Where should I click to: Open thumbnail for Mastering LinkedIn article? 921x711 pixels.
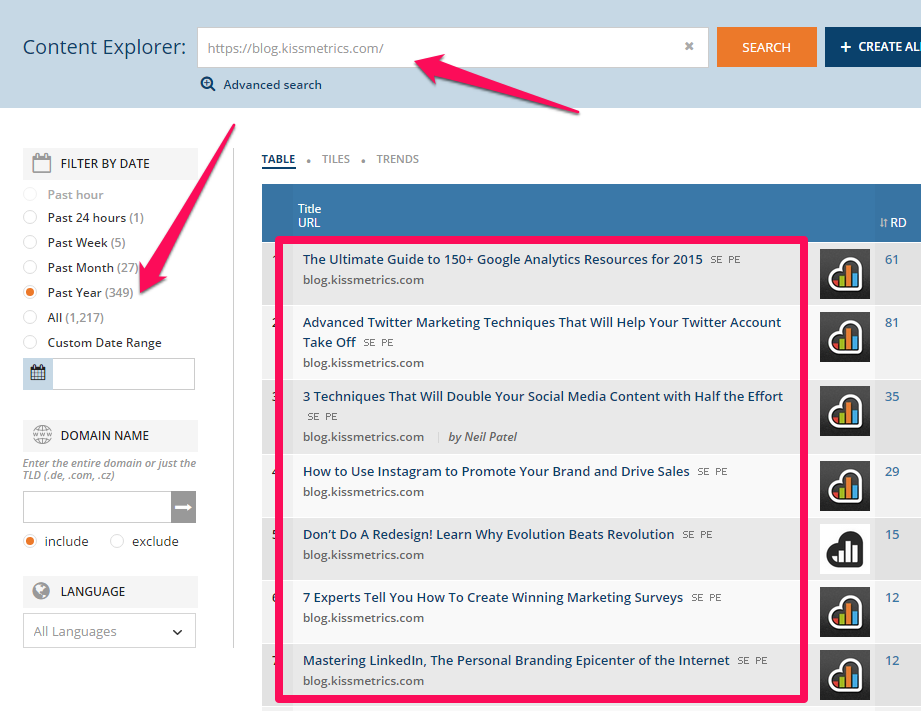click(845, 675)
